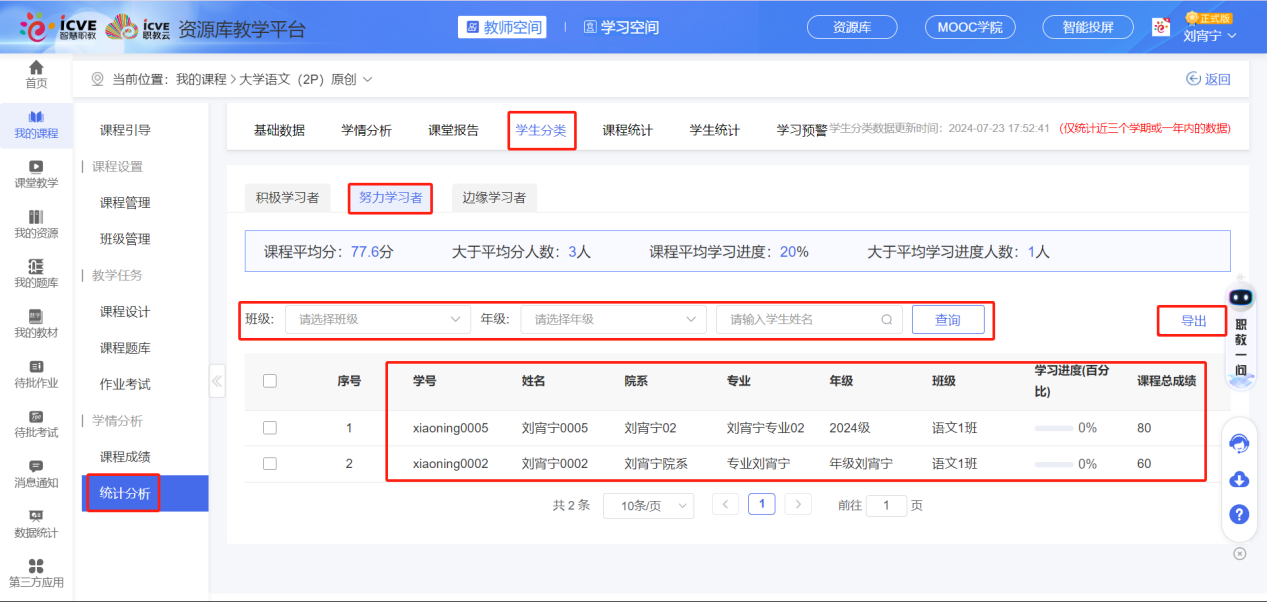Click the blue help question mark icon
The width and height of the screenshot is (1267, 602).
click(x=1239, y=514)
